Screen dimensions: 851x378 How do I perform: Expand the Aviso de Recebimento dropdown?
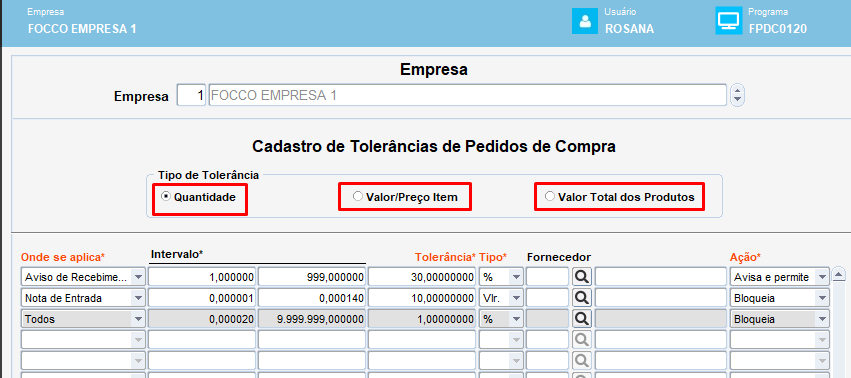[x=138, y=277]
